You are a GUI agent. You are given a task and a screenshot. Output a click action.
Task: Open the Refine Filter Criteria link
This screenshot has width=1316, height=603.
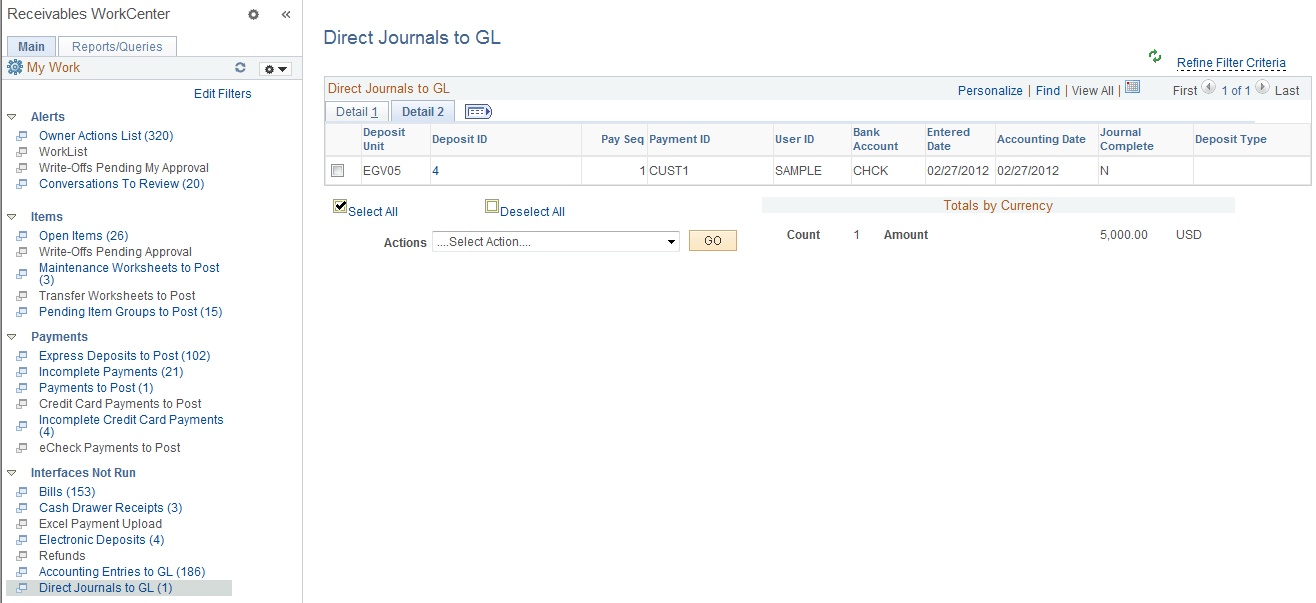1231,62
